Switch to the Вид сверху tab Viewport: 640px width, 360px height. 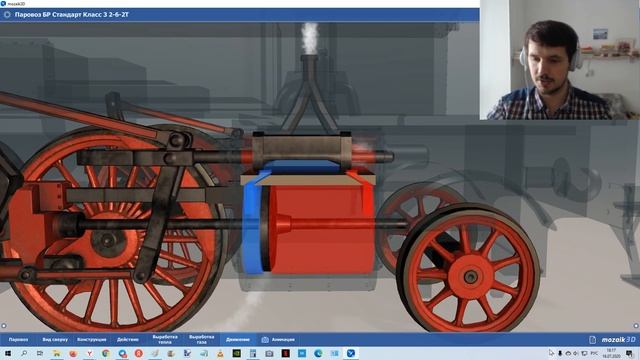(55, 340)
